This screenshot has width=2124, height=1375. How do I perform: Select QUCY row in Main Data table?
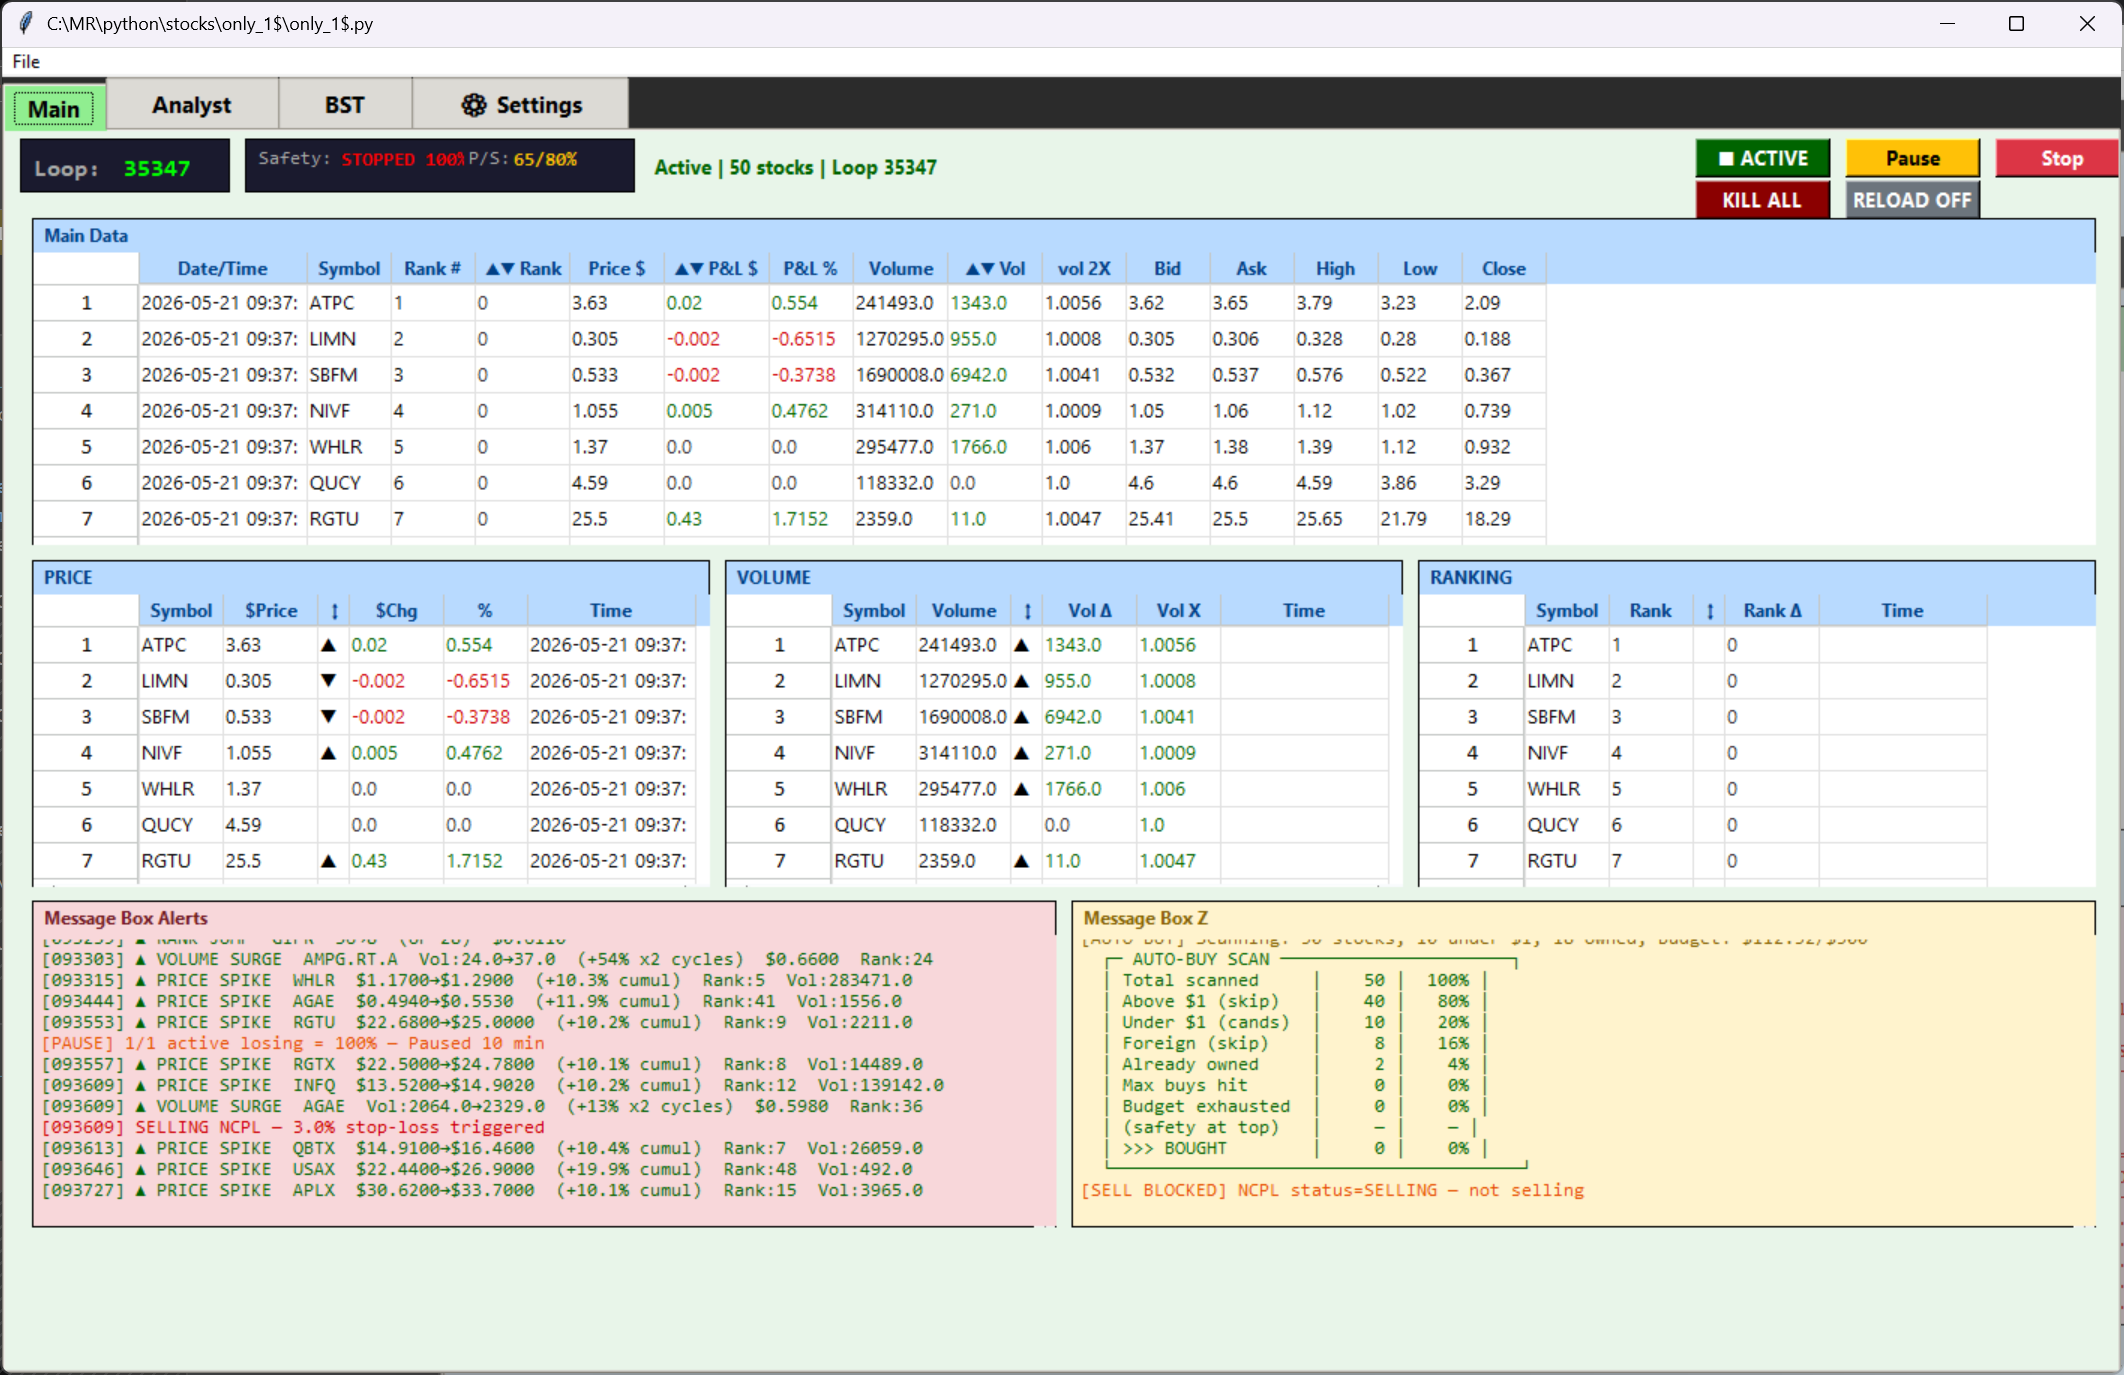click(x=790, y=483)
